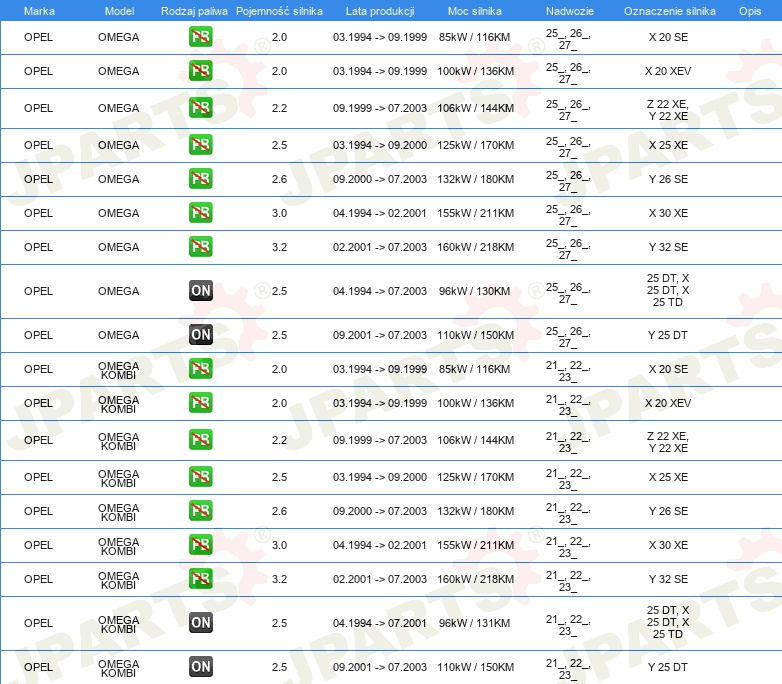Click the Marka column header
The height and width of the screenshot is (684, 782).
point(39,11)
